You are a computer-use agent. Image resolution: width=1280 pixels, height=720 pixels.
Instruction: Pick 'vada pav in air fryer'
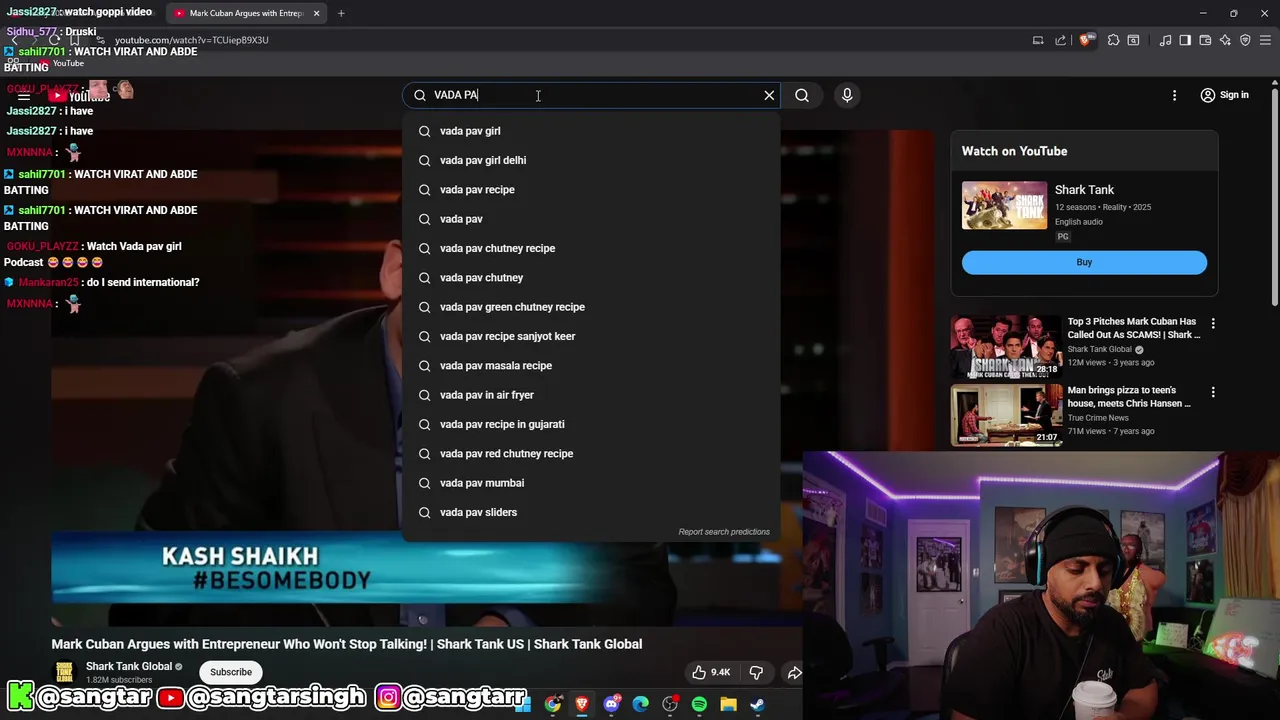[x=591, y=395]
